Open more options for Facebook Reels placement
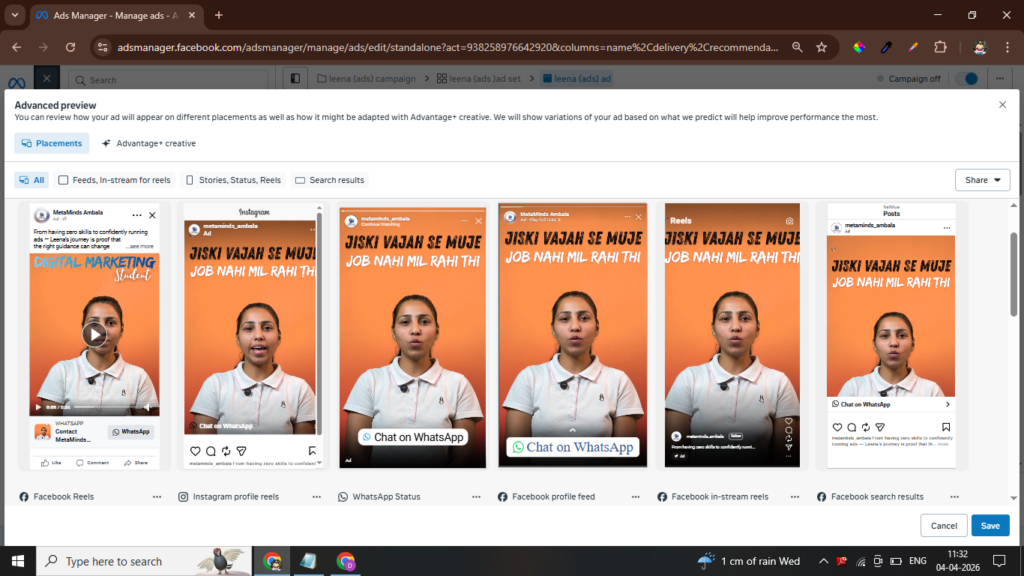 click(x=157, y=497)
